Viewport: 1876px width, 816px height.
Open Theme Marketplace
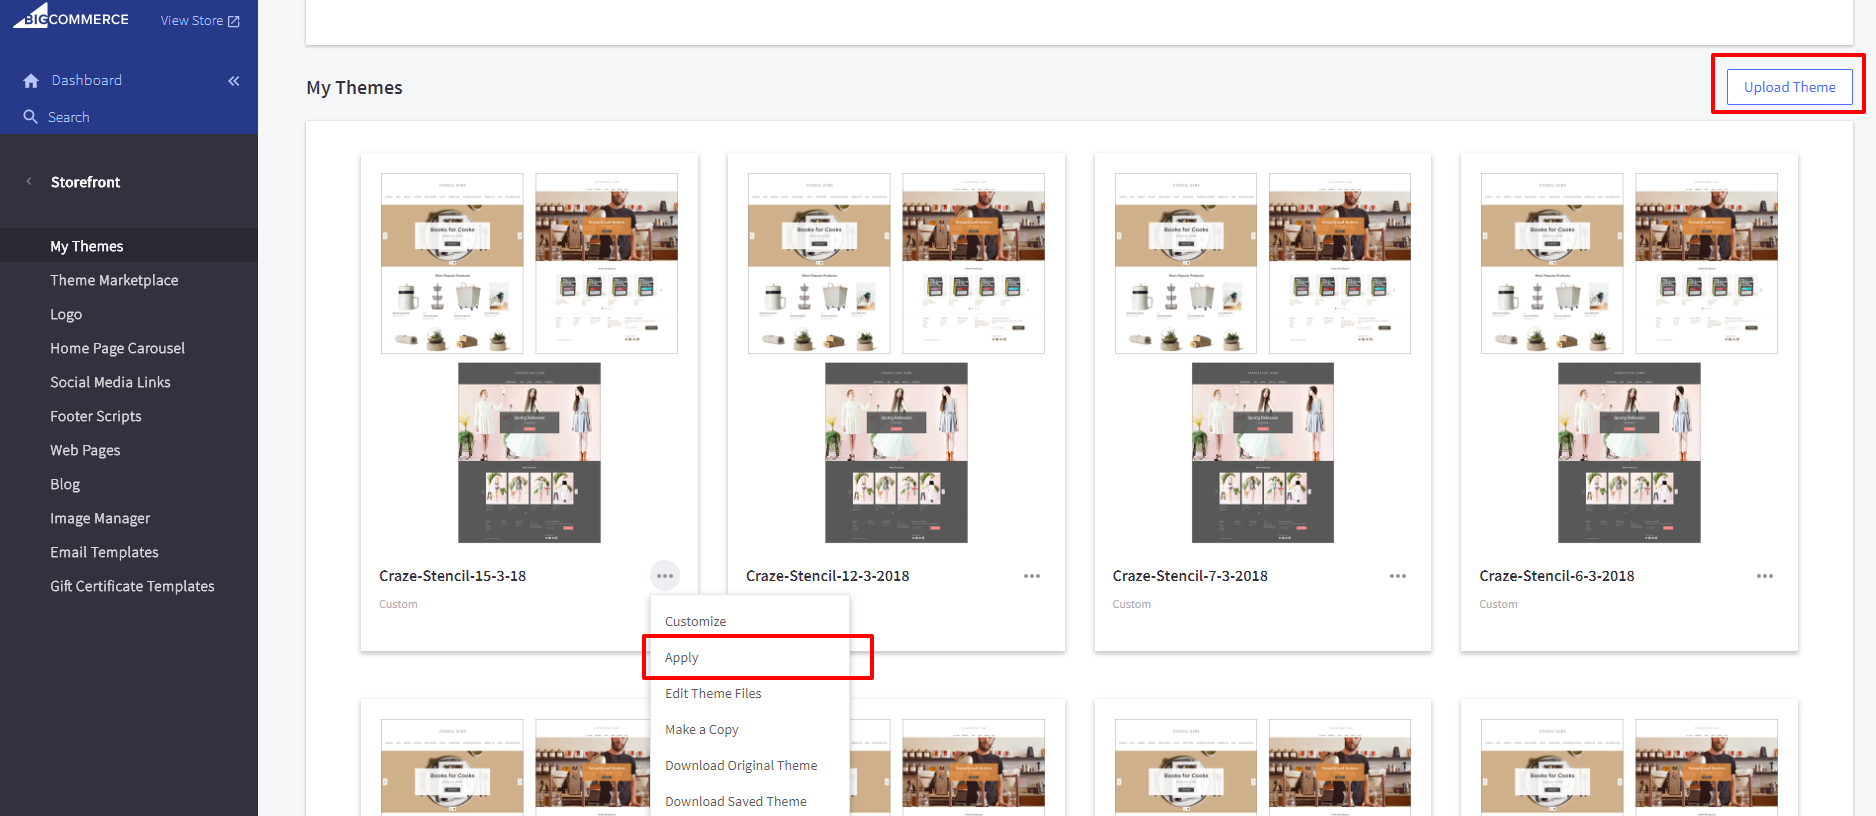[114, 280]
